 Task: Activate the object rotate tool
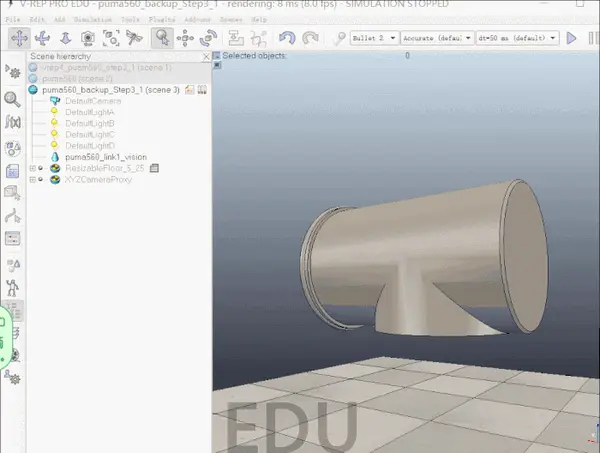[x=209, y=38]
